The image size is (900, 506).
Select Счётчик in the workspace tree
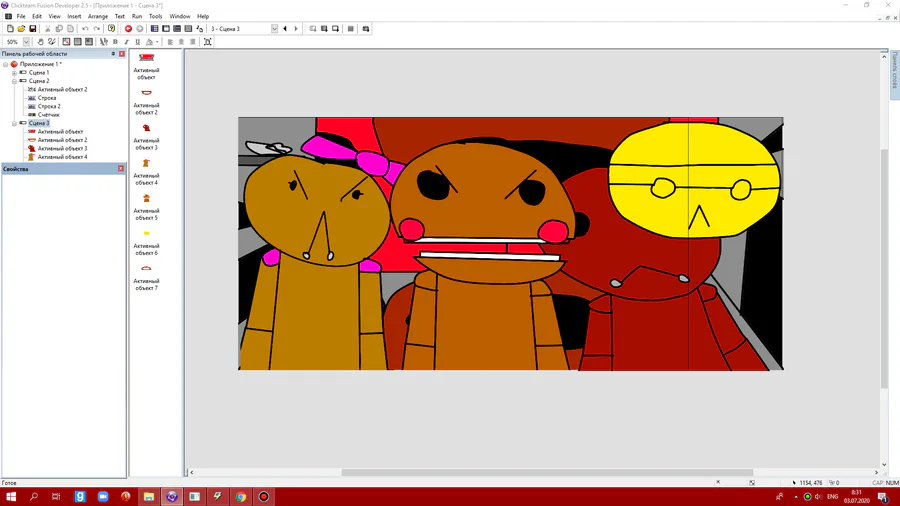48,115
